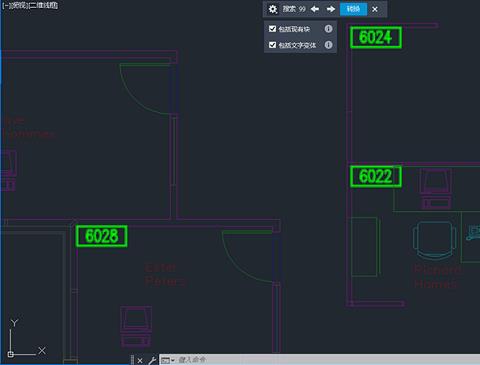Jump to next match with right arrow
The width and height of the screenshot is (480, 365).
click(331, 9)
